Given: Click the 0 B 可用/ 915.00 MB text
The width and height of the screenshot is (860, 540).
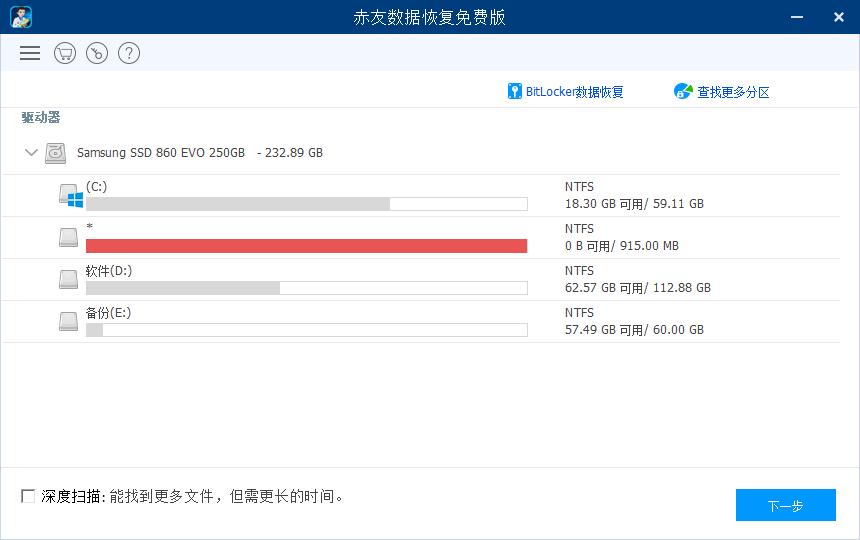Looking at the screenshot, I should [622, 246].
